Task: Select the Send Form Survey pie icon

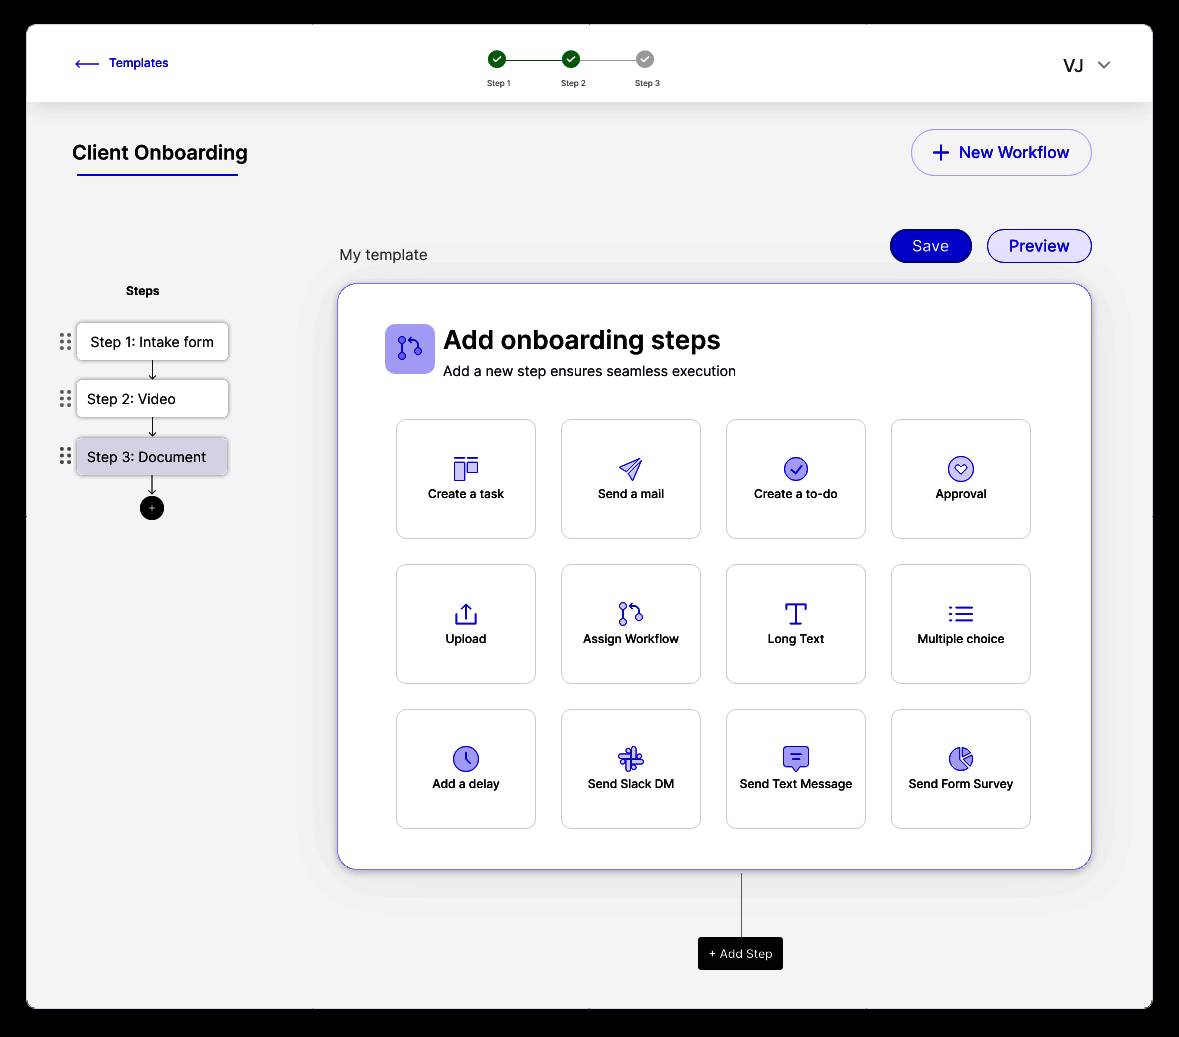Action: click(x=960, y=759)
